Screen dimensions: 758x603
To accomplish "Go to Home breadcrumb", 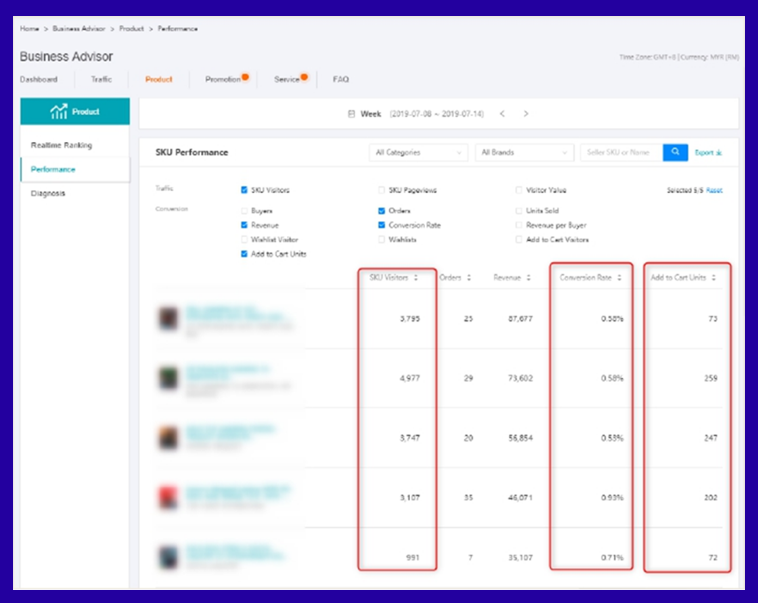I will [29, 29].
